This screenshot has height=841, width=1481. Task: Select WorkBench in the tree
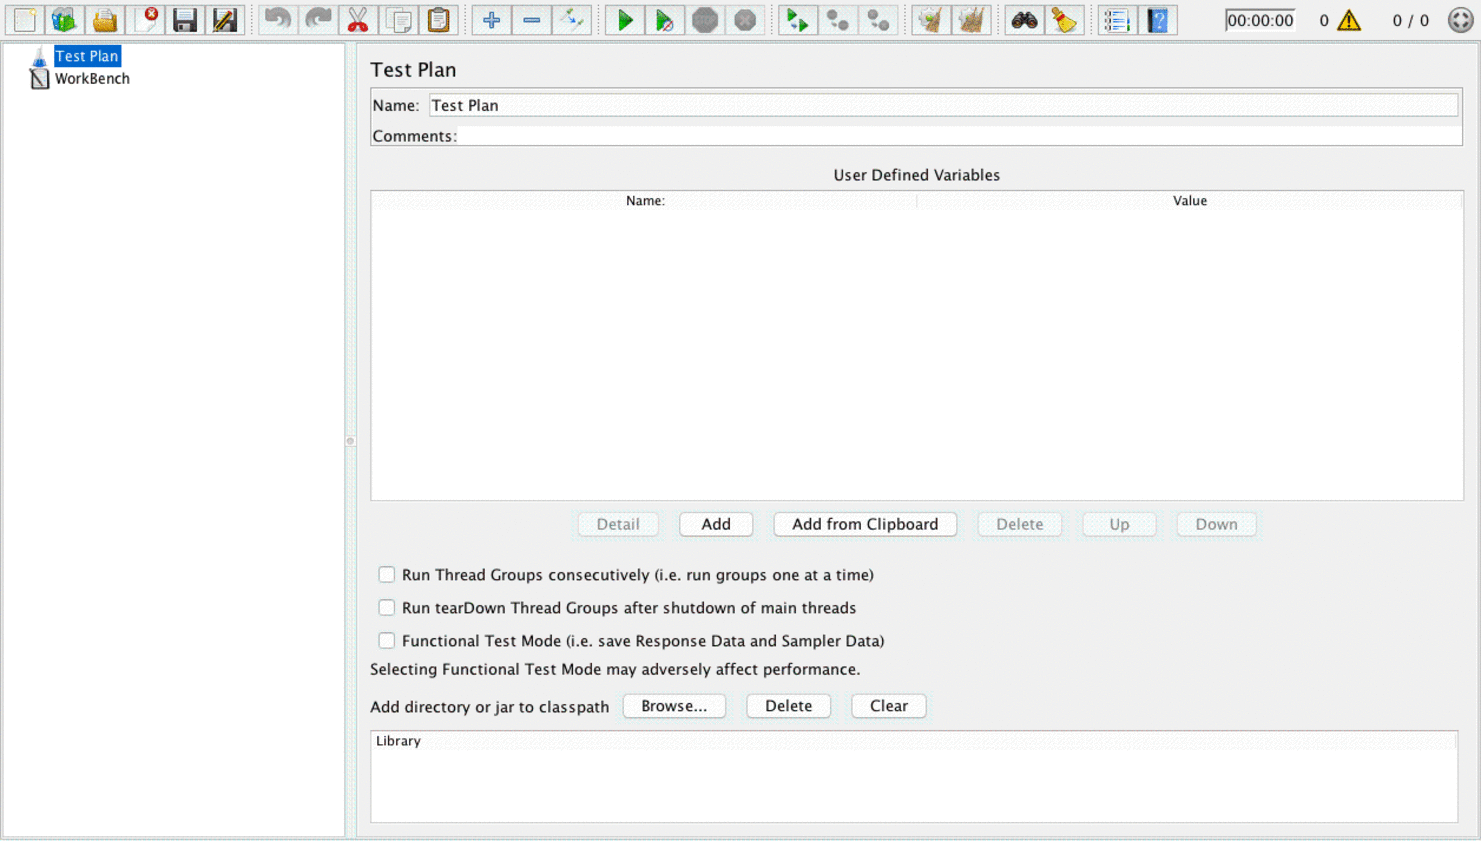click(x=92, y=79)
